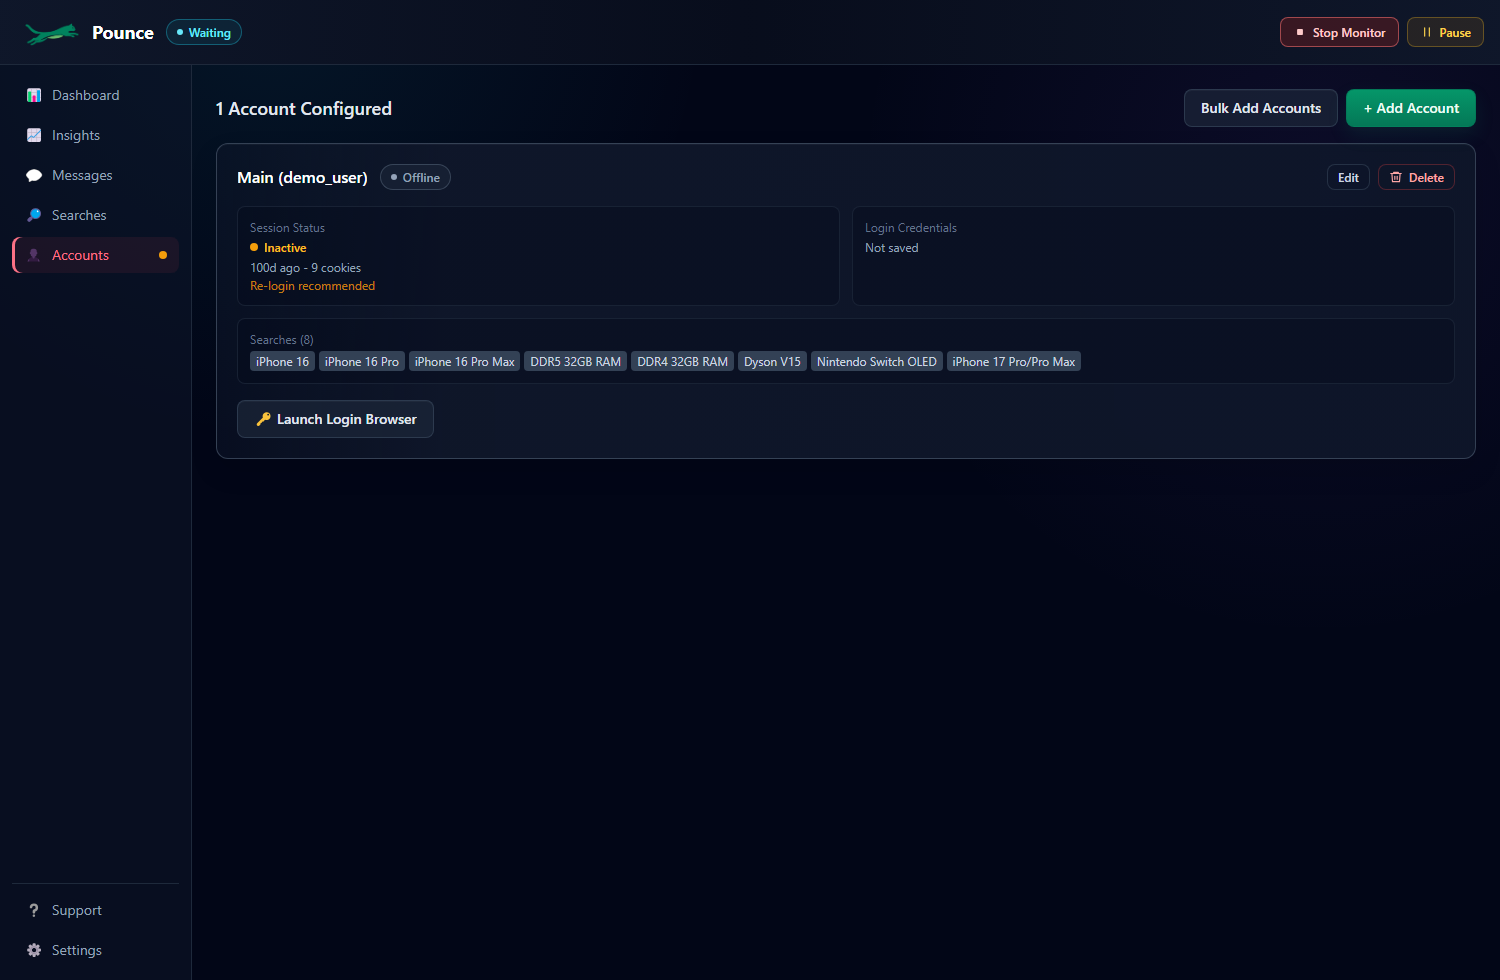Launch the login browser
Screen dimensions: 1500x980
[x=335, y=419]
